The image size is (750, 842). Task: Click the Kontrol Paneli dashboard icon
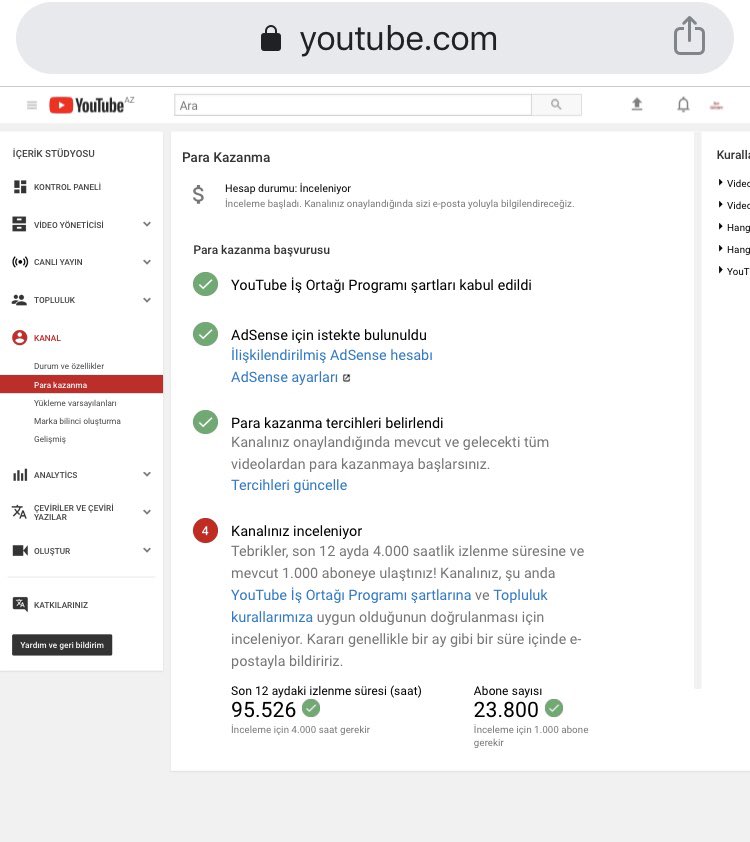[20, 187]
